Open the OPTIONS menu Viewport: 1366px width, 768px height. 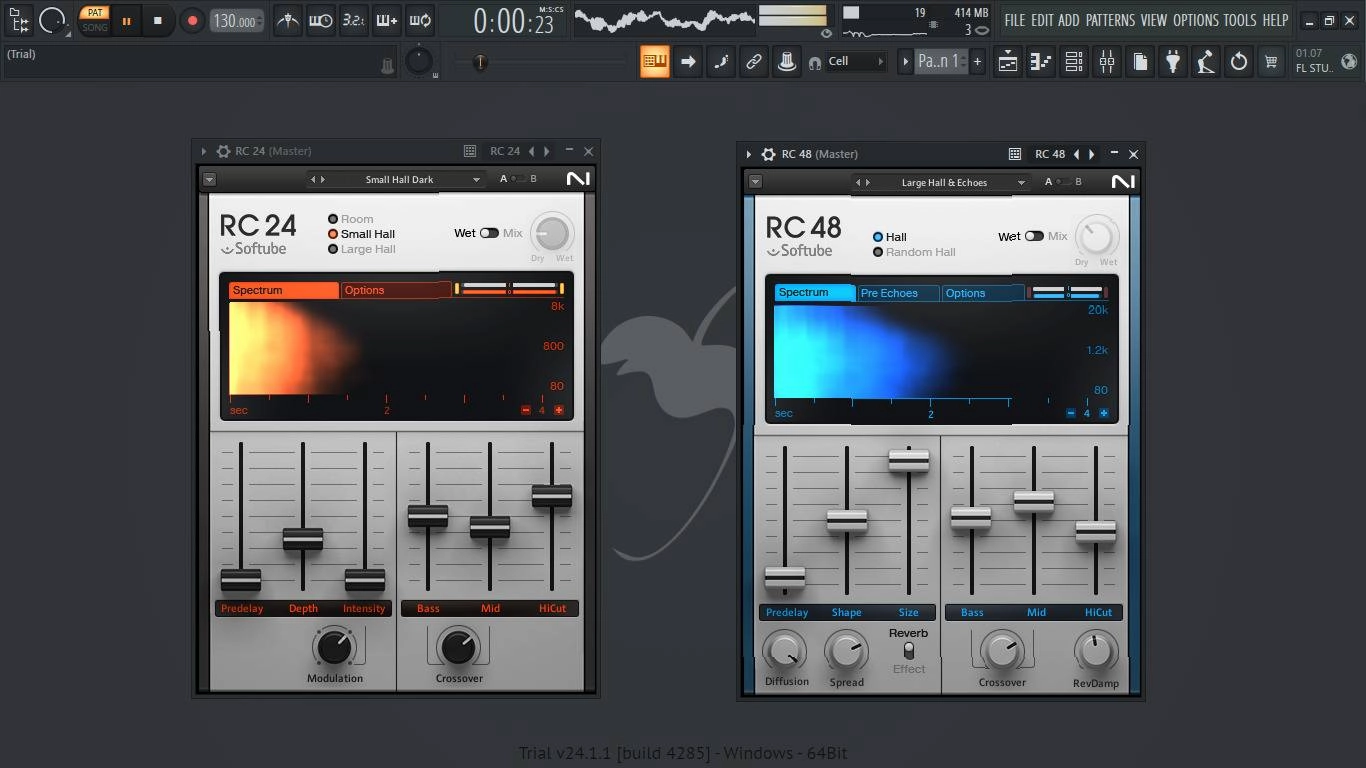(1196, 20)
